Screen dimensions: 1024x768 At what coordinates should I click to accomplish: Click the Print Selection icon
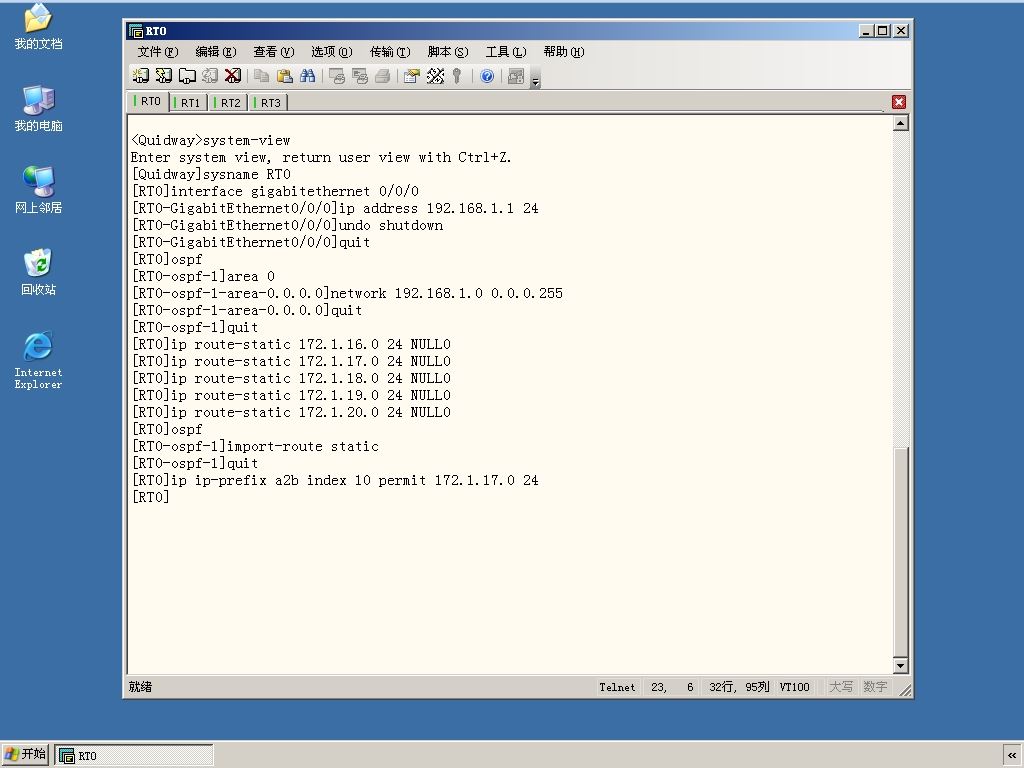[360, 76]
